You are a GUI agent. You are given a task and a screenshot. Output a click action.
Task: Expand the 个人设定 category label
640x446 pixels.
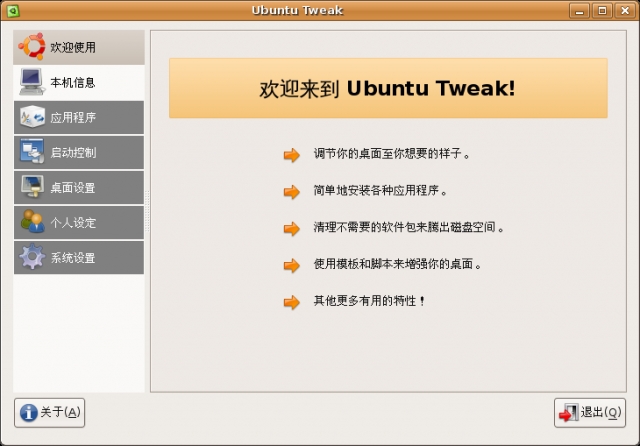click(x=73, y=223)
